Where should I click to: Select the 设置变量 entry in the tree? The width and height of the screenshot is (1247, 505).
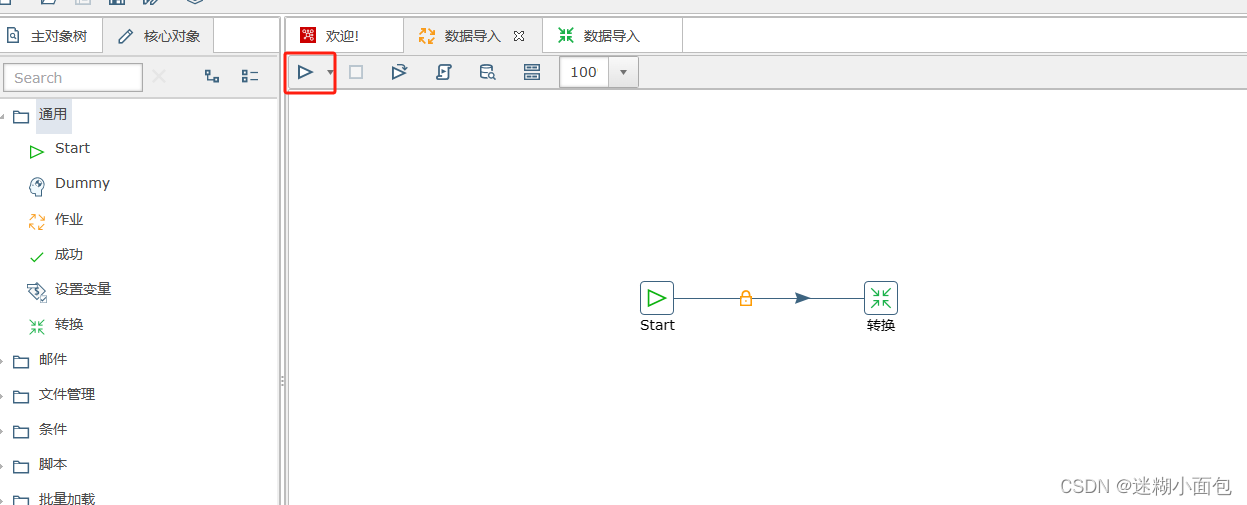[83, 289]
